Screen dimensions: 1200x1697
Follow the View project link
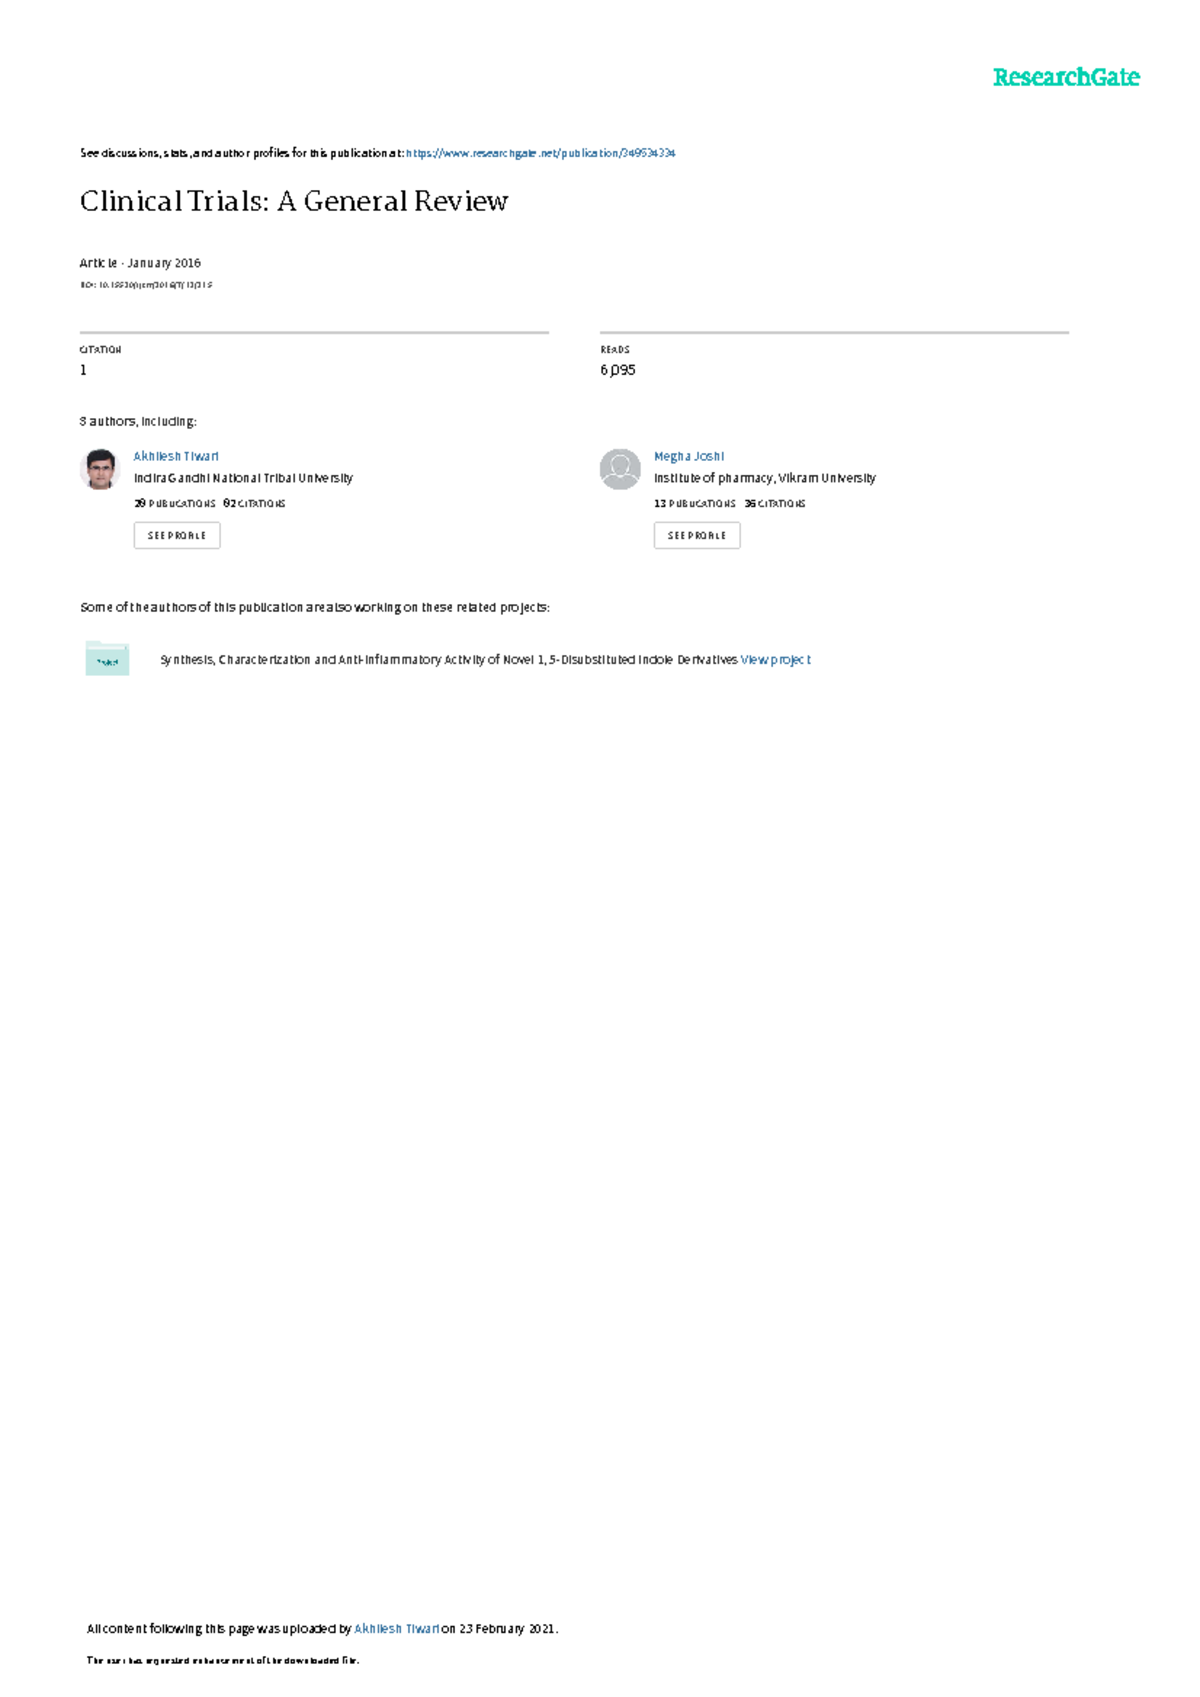[x=776, y=660]
